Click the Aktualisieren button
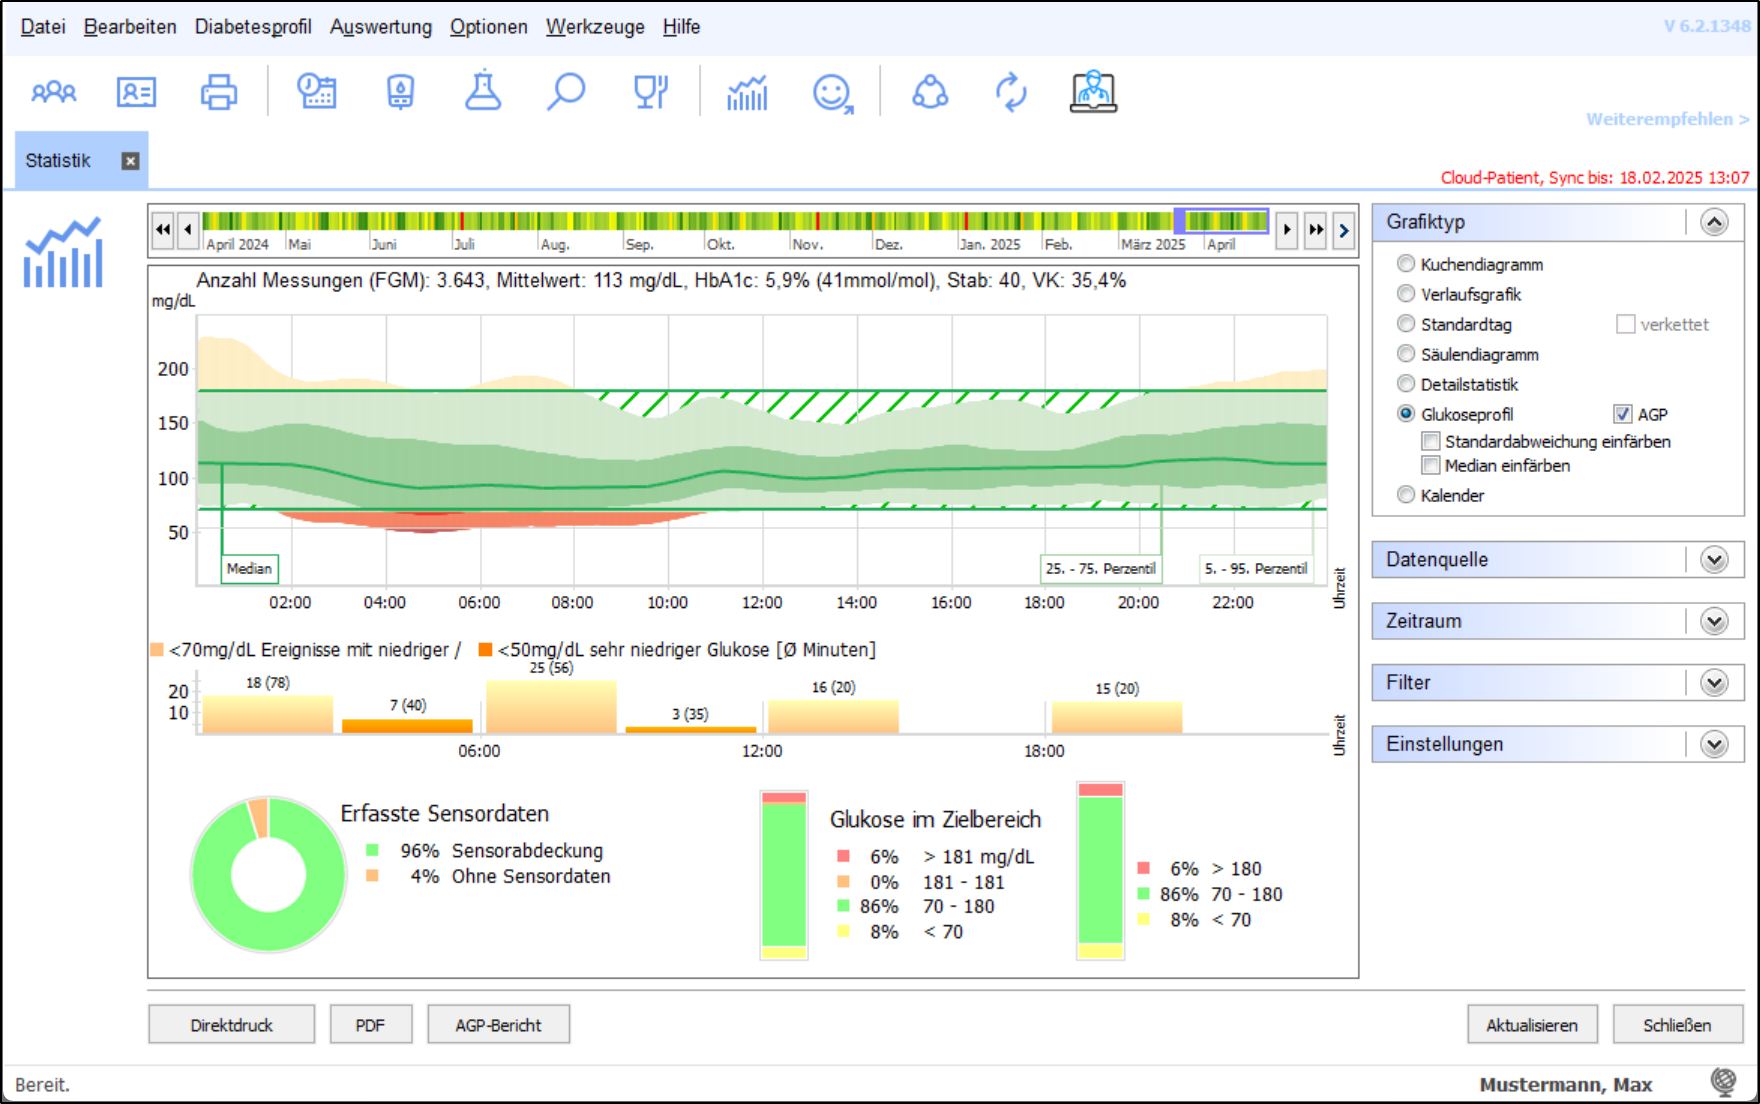Viewport: 1760px width, 1104px height. [1531, 1025]
